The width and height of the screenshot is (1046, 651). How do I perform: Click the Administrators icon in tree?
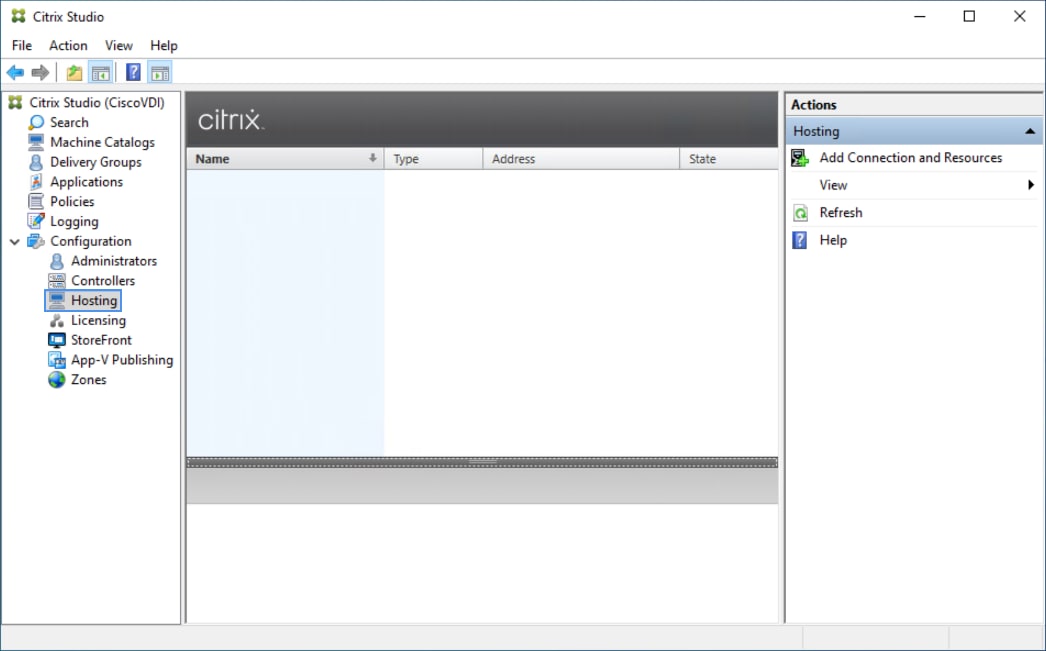click(x=57, y=261)
